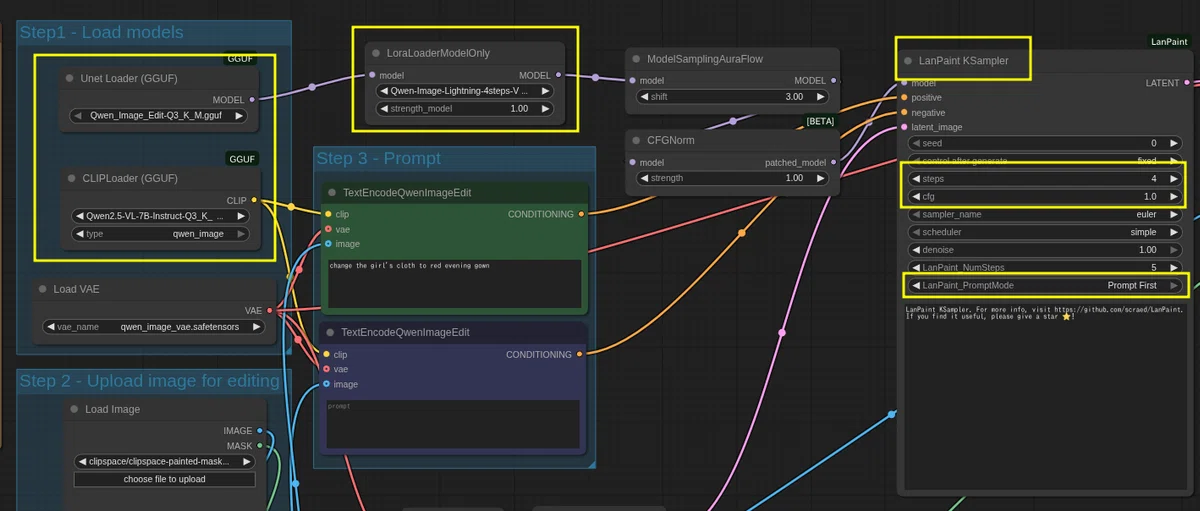Click the model input port on ModelSamplingAuraFlow

[x=632, y=81]
